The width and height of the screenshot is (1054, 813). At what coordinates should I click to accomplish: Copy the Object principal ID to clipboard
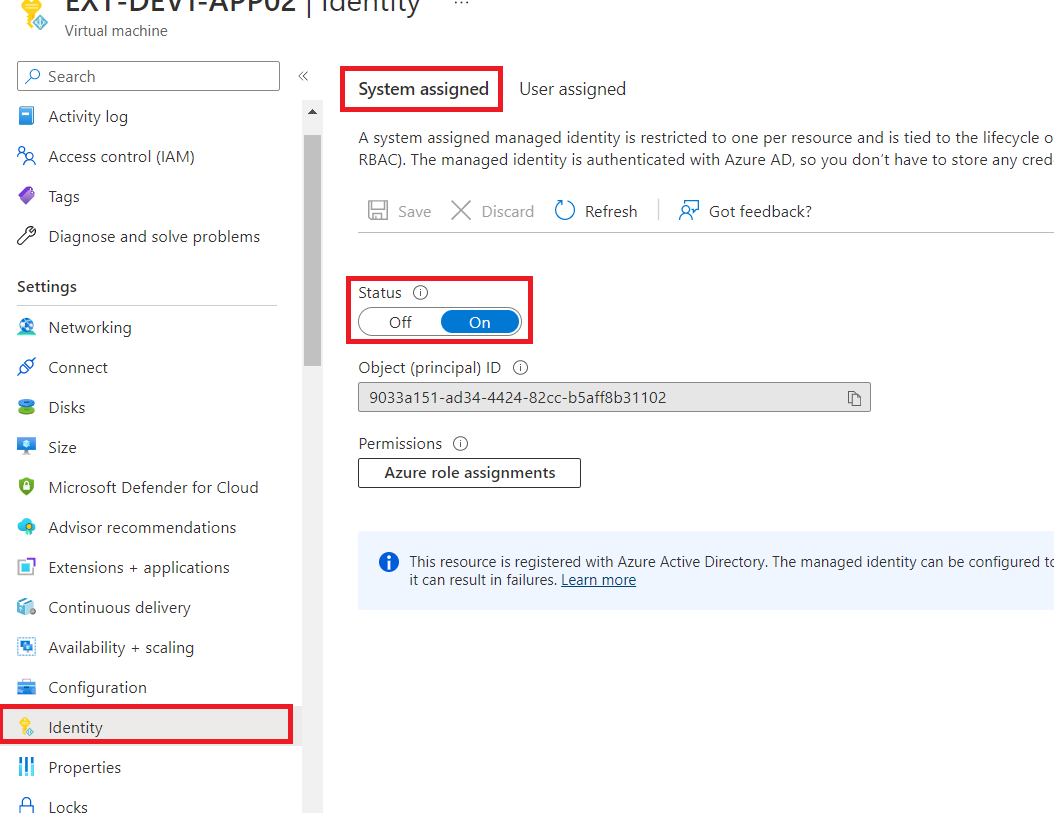coord(854,398)
